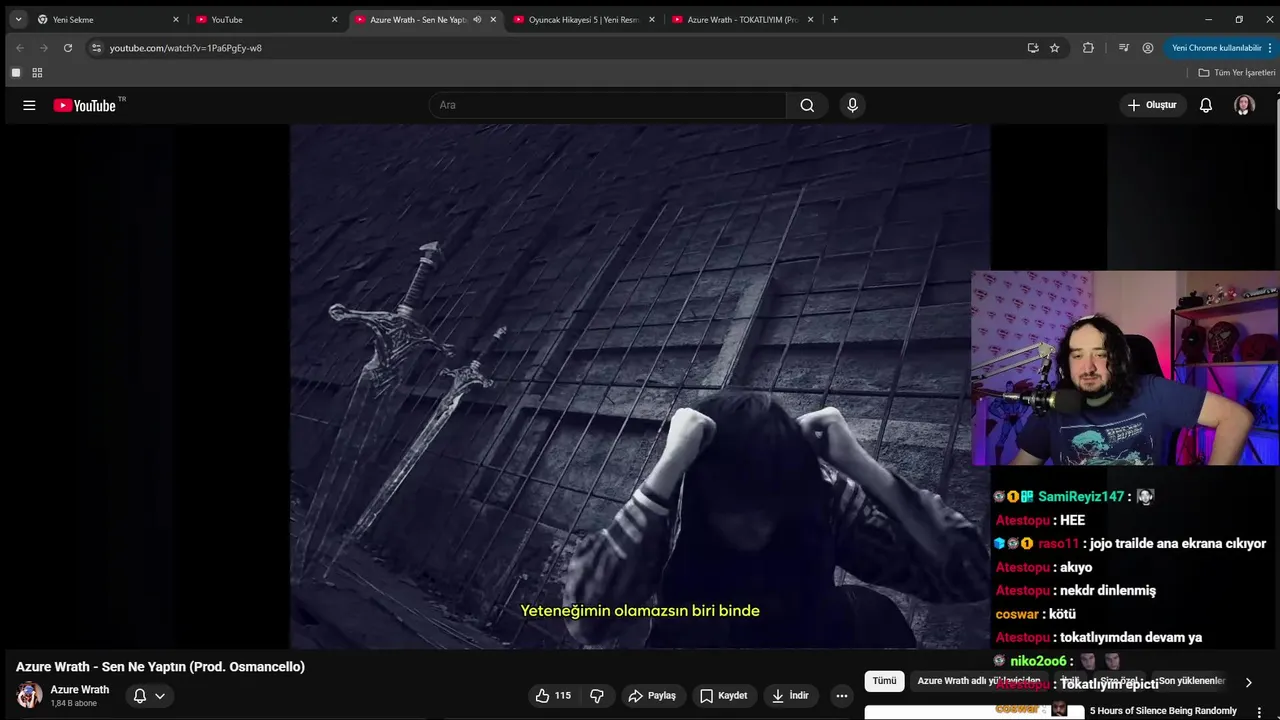Click video title Azure Wrath - Sen Ne Yaptın
1280x720 pixels.
click(160, 667)
